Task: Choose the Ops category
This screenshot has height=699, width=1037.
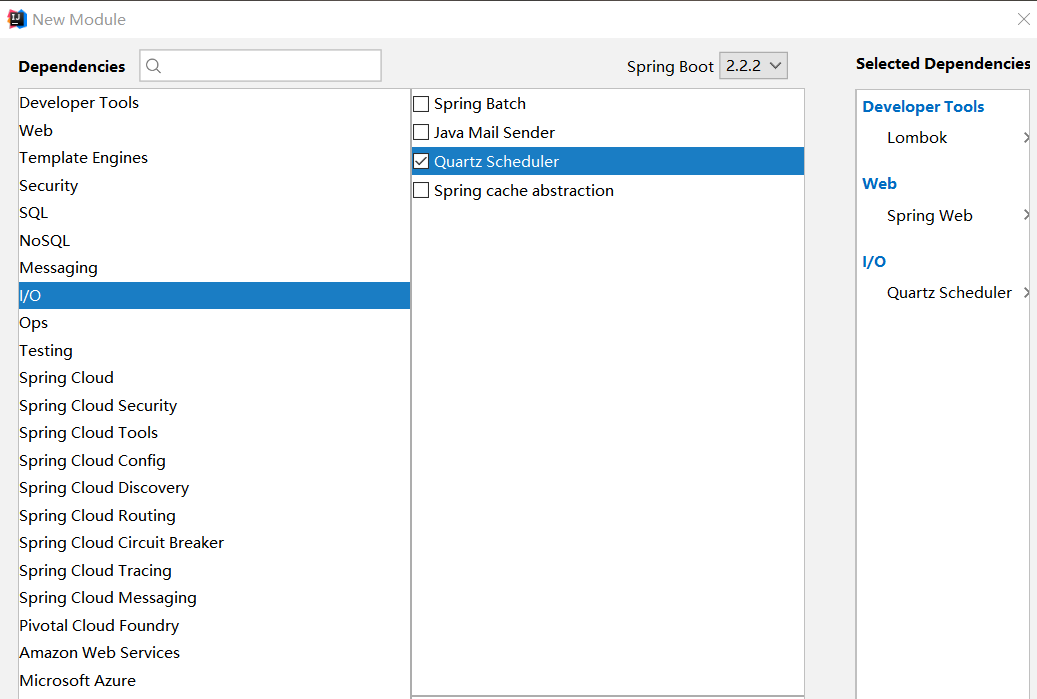Action: [214, 323]
